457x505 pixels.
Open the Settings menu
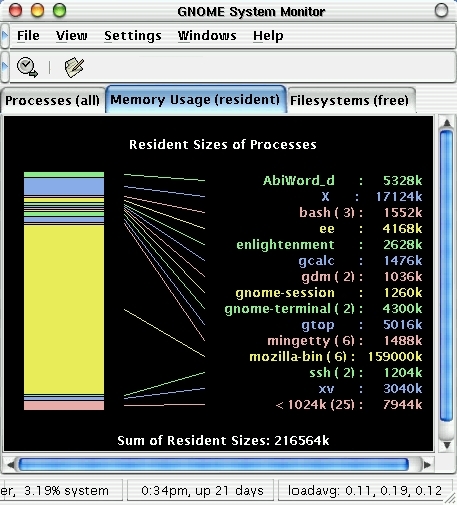133,36
